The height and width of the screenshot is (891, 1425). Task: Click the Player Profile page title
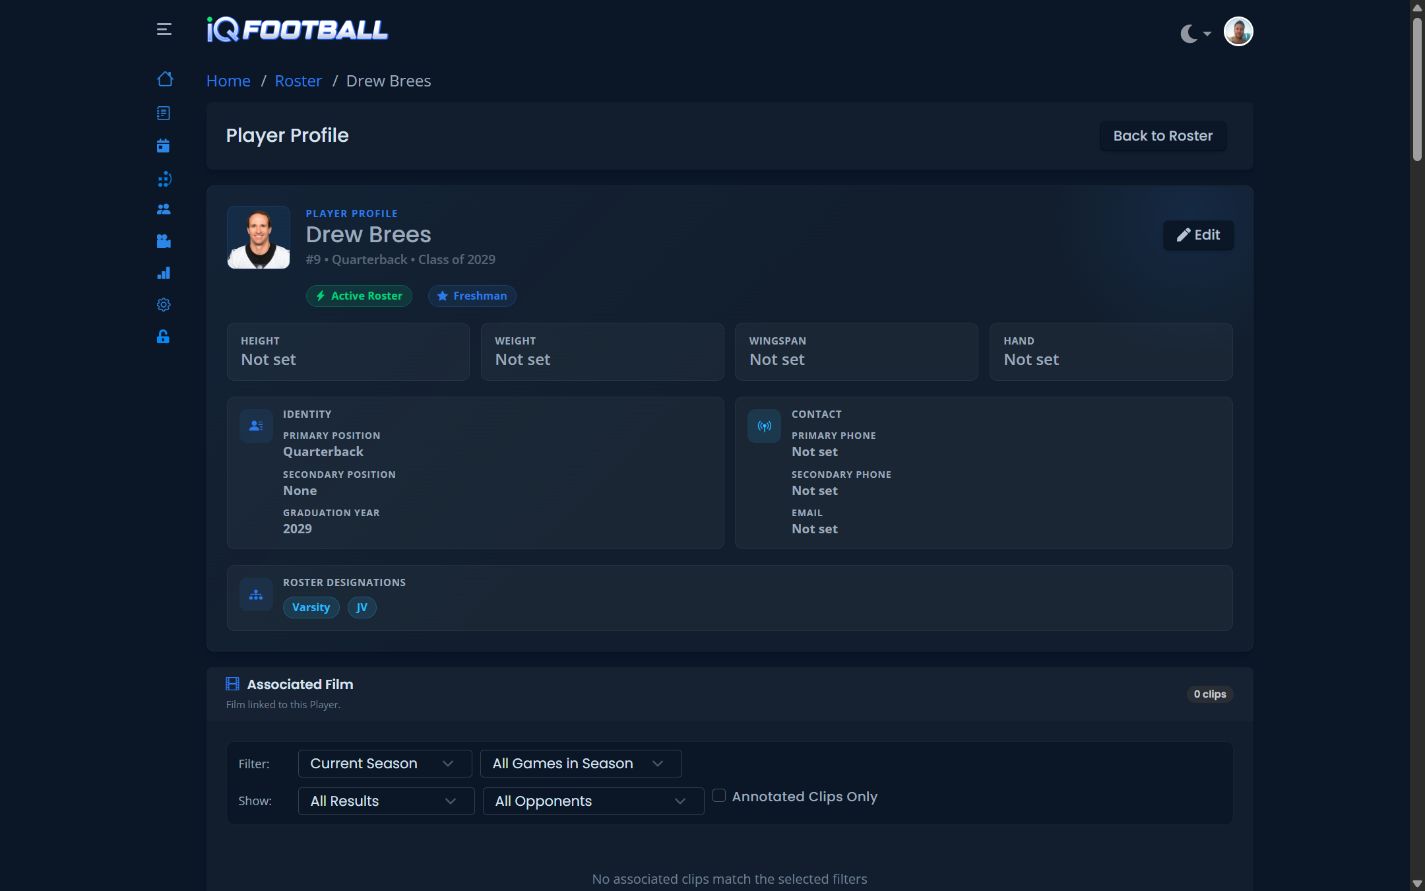(287, 136)
